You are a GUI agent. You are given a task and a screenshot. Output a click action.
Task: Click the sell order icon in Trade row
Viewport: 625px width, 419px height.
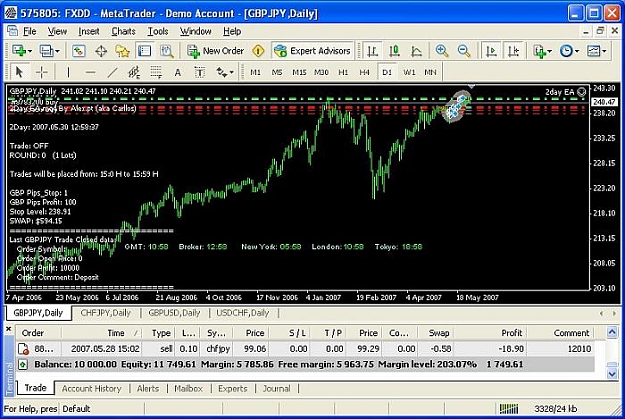point(24,349)
